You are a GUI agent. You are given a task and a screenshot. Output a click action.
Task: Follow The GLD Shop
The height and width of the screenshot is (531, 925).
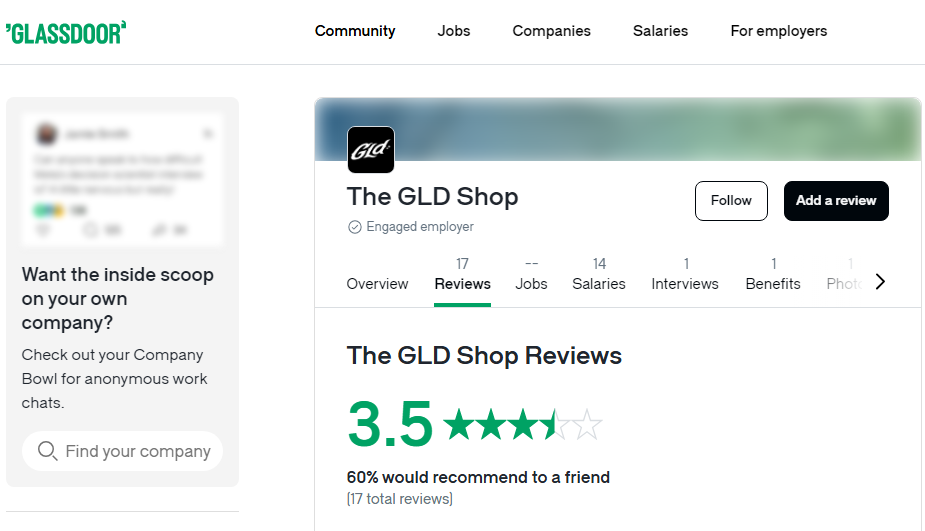tap(731, 201)
